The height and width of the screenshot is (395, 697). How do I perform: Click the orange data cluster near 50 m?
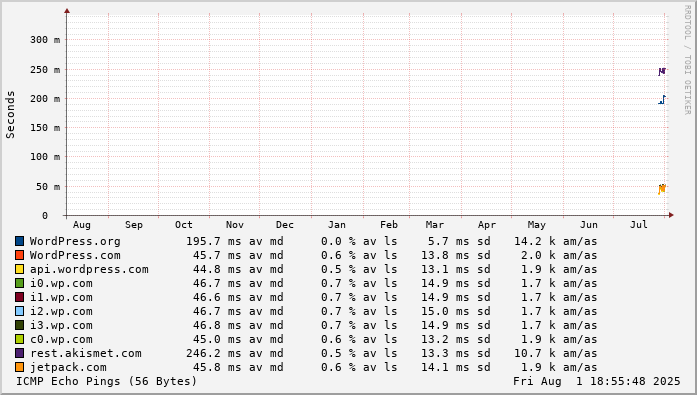coord(662,189)
